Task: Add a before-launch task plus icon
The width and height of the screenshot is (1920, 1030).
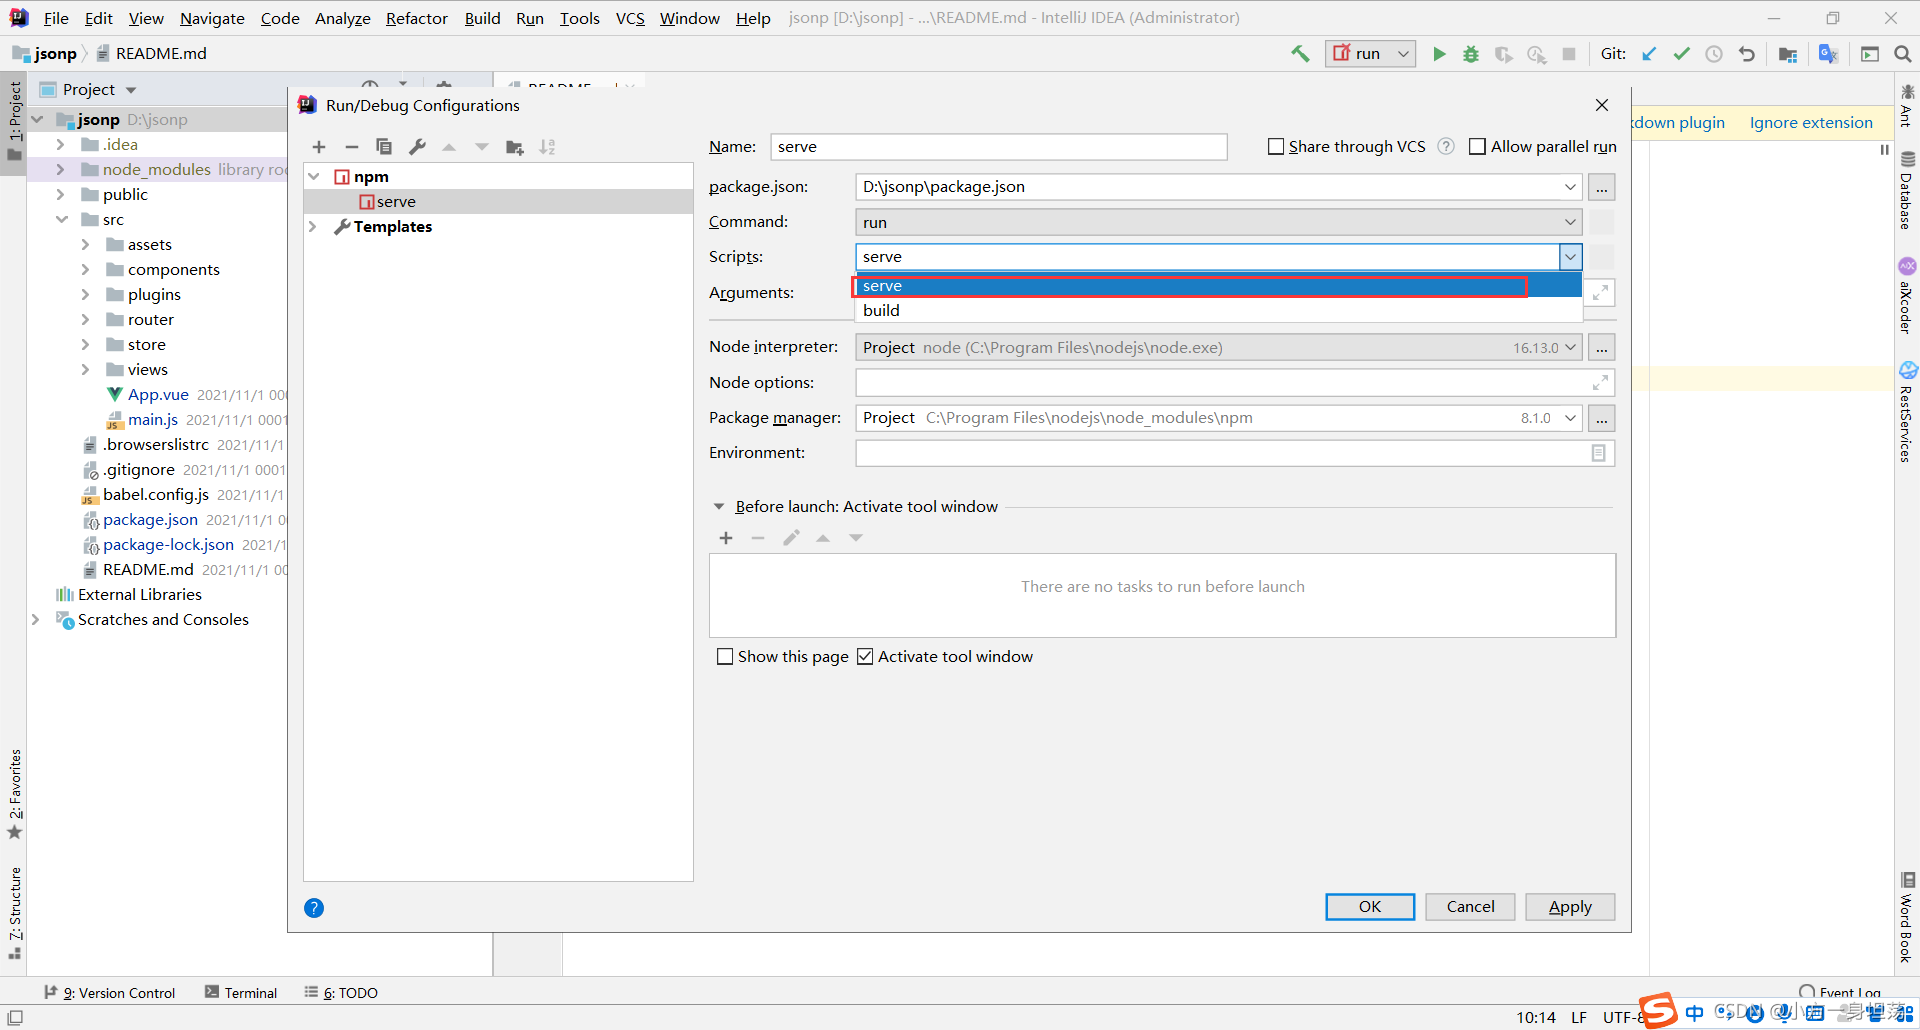Action: point(726,538)
